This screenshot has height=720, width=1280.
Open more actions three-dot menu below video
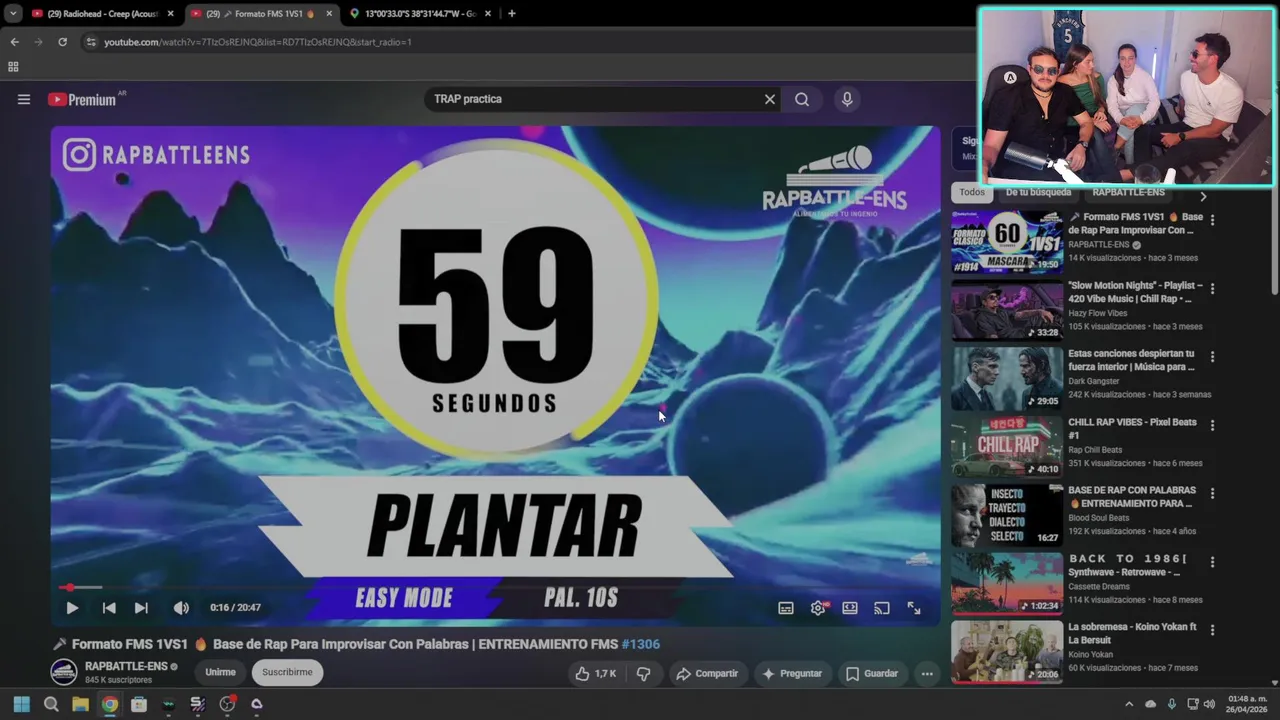pos(927,674)
